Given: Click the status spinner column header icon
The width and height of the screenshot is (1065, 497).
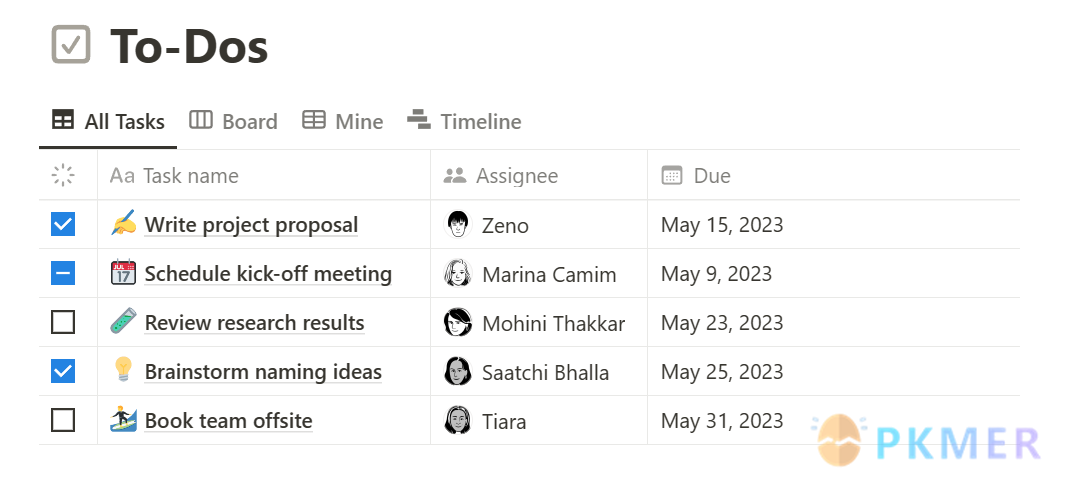Looking at the screenshot, I should 63,175.
